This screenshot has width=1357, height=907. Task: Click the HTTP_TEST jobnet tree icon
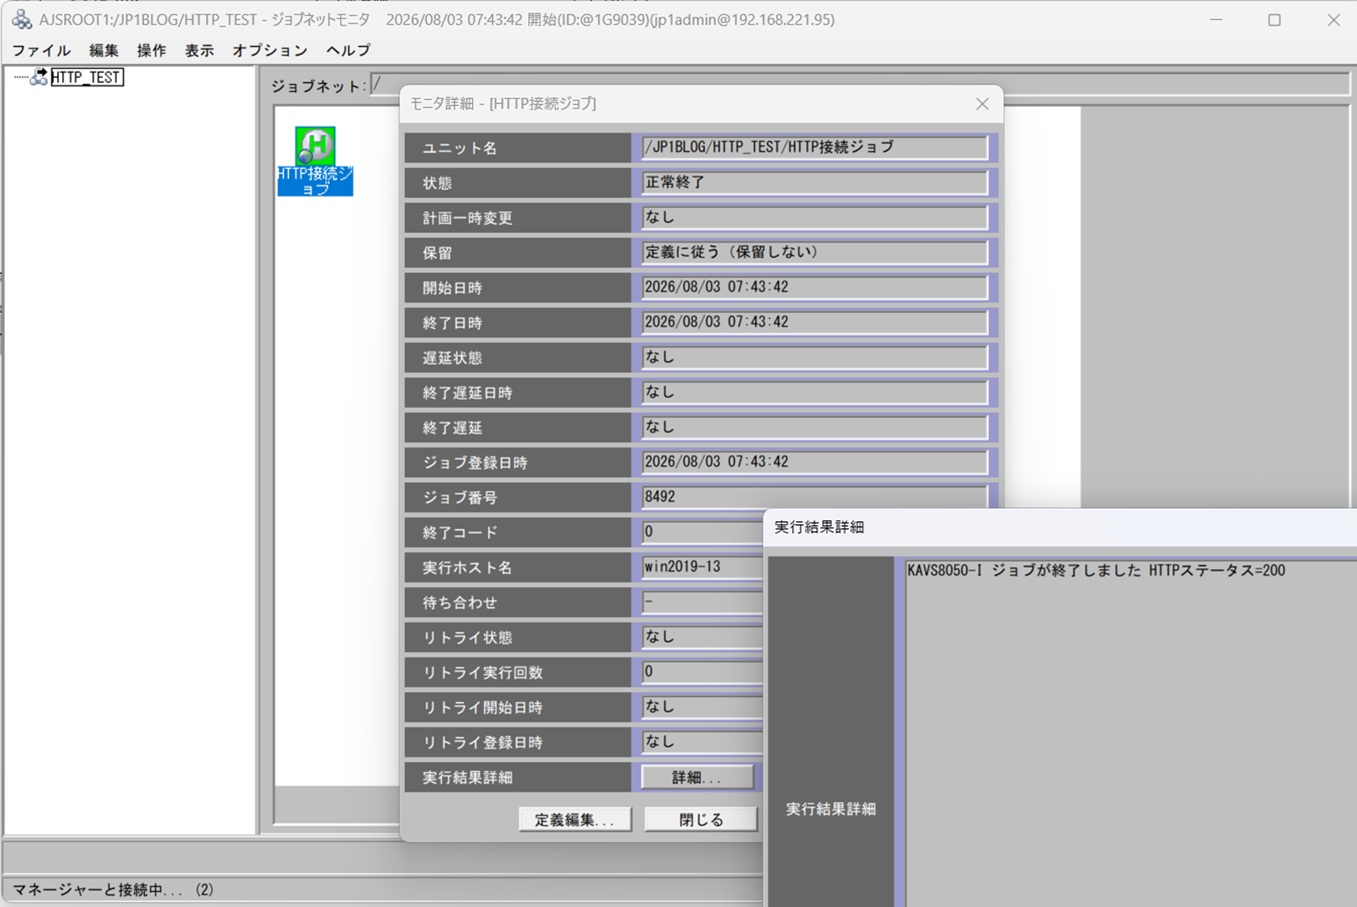(38, 77)
